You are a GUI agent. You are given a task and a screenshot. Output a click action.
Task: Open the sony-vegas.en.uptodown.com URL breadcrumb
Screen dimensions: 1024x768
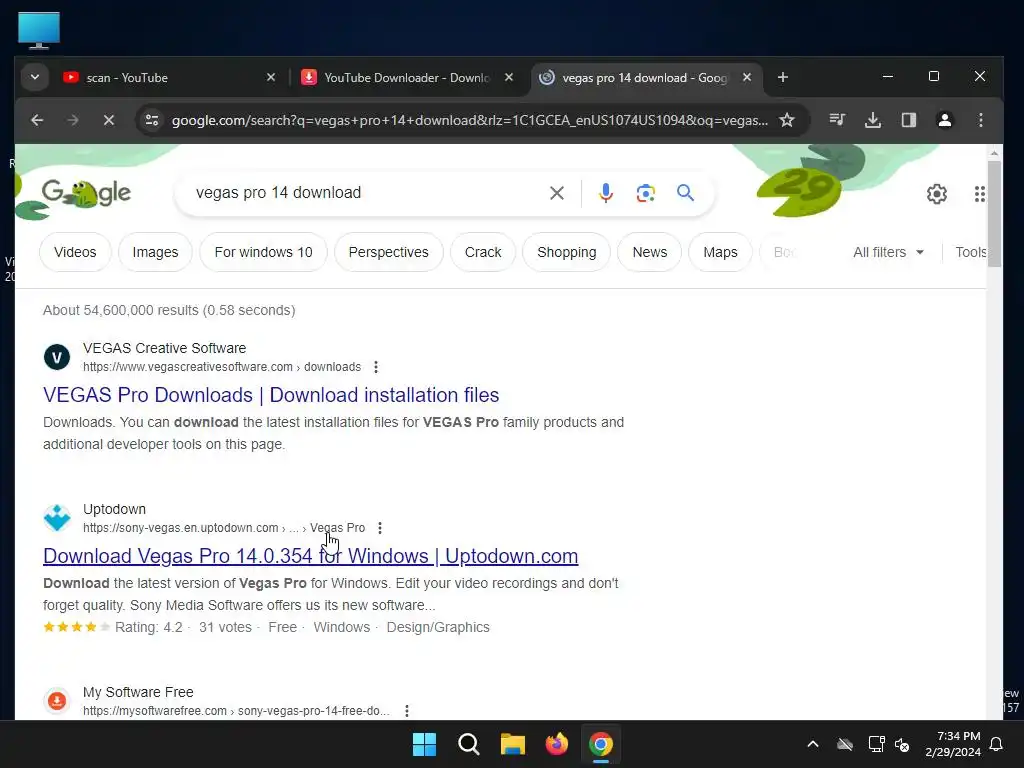(224, 528)
